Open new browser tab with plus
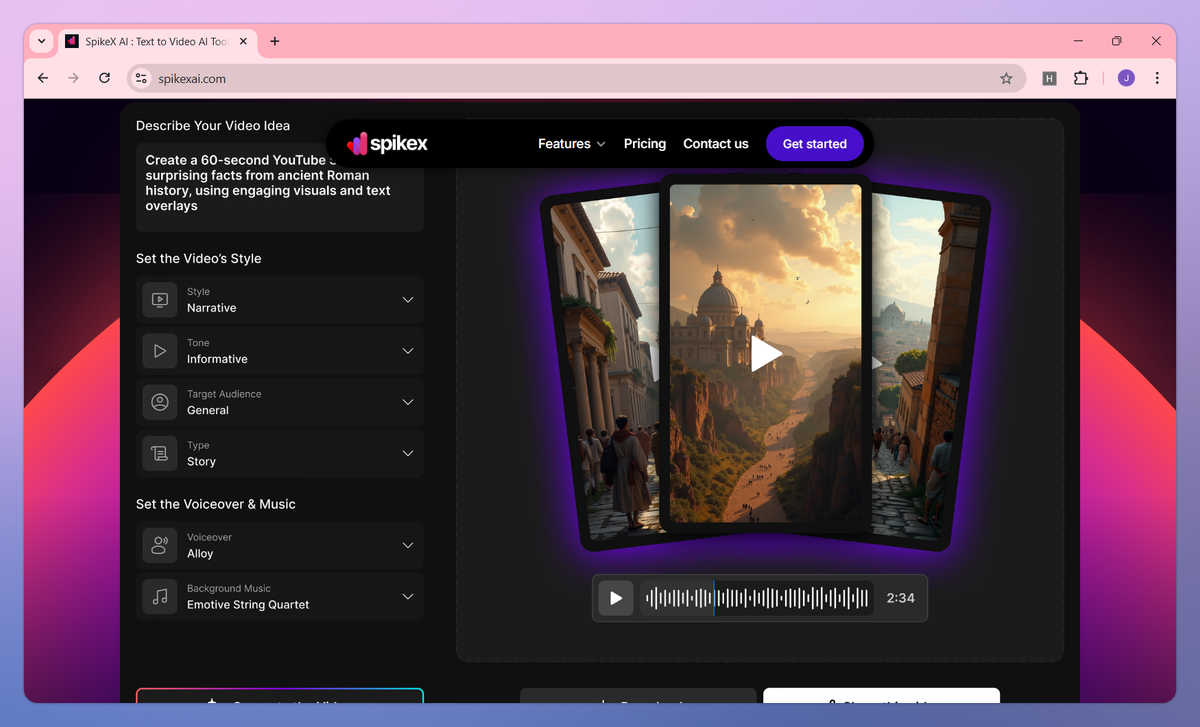The height and width of the screenshot is (727, 1200). click(x=275, y=41)
